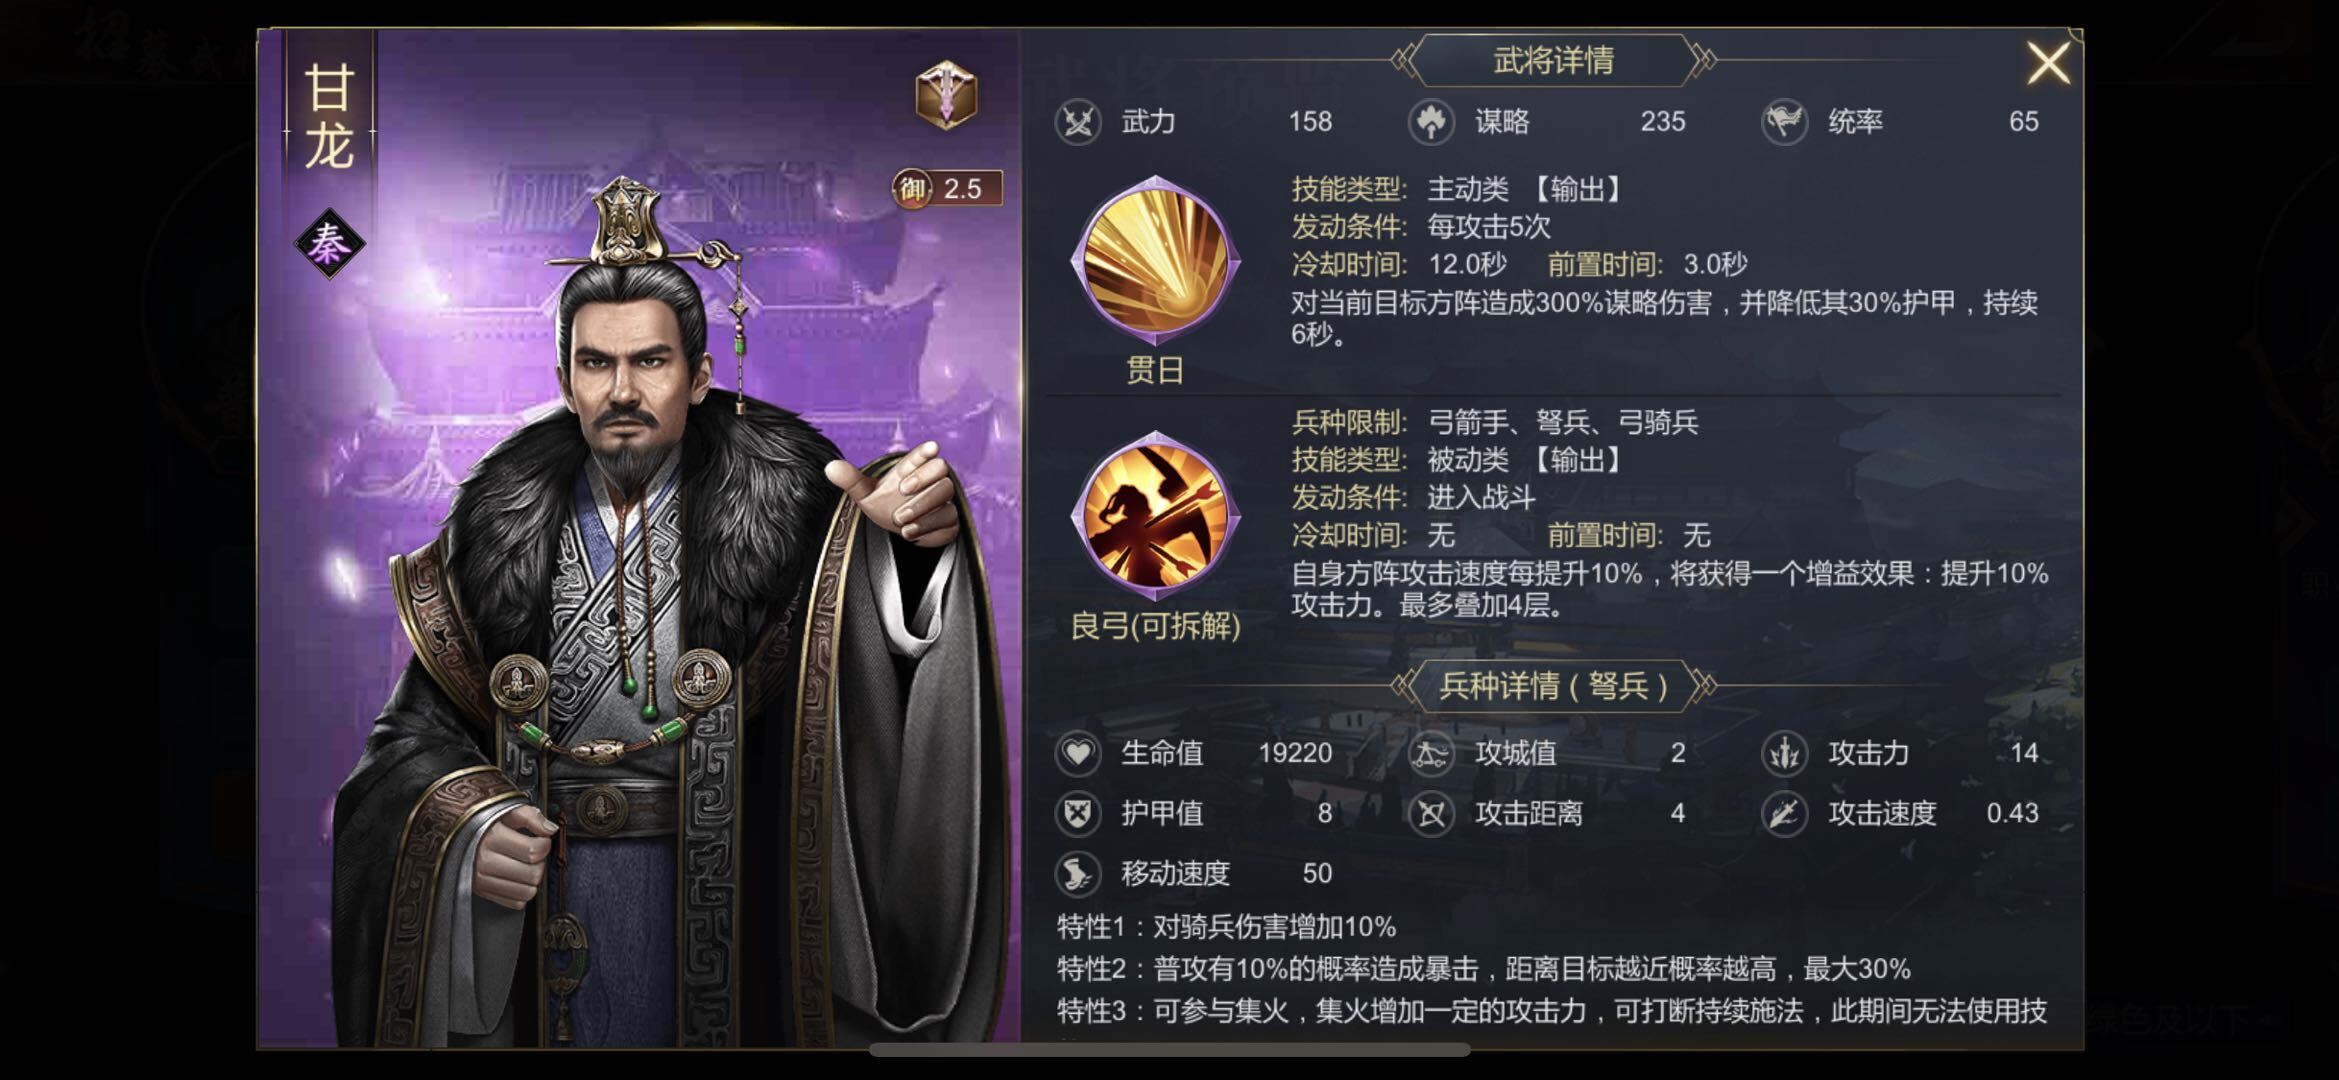Tap the 贯日 skill icon
The image size is (2339, 1080).
coord(1155,261)
